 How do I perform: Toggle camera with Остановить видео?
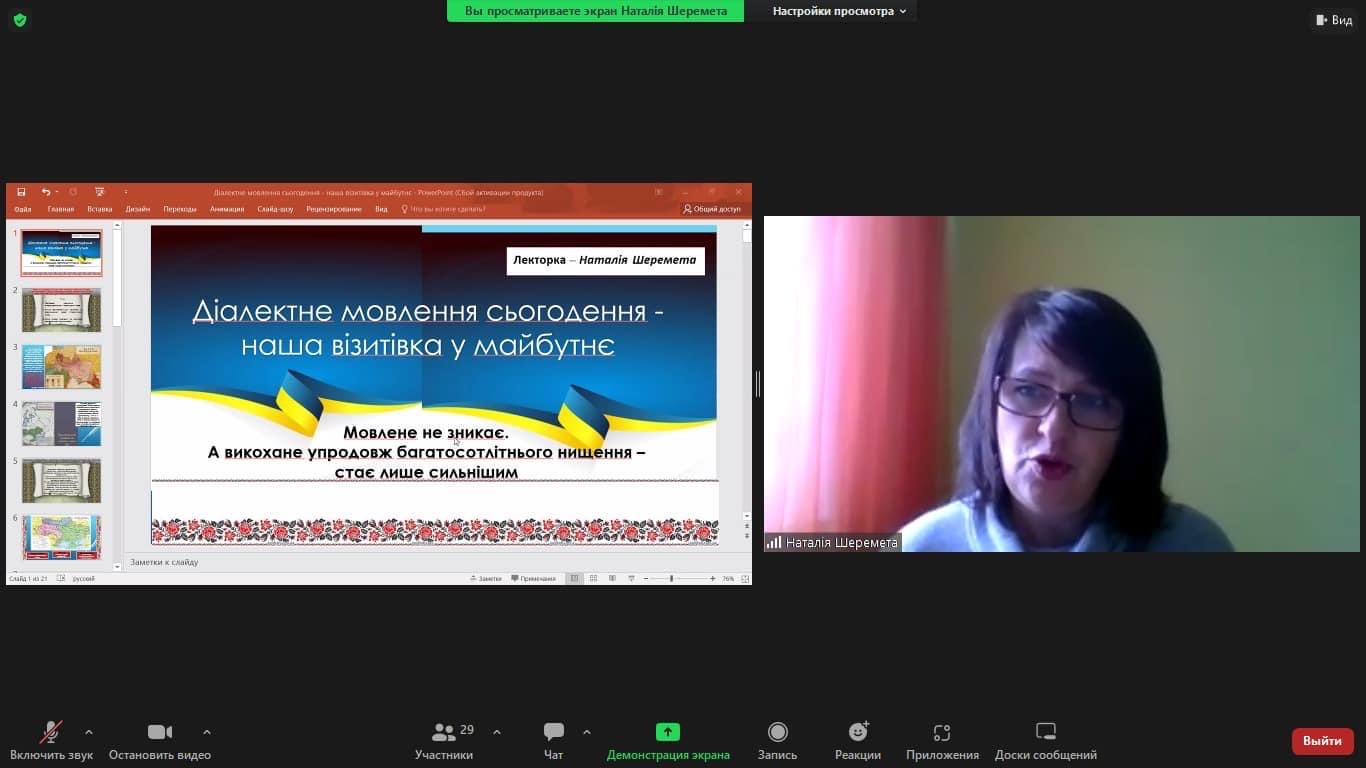(x=160, y=732)
